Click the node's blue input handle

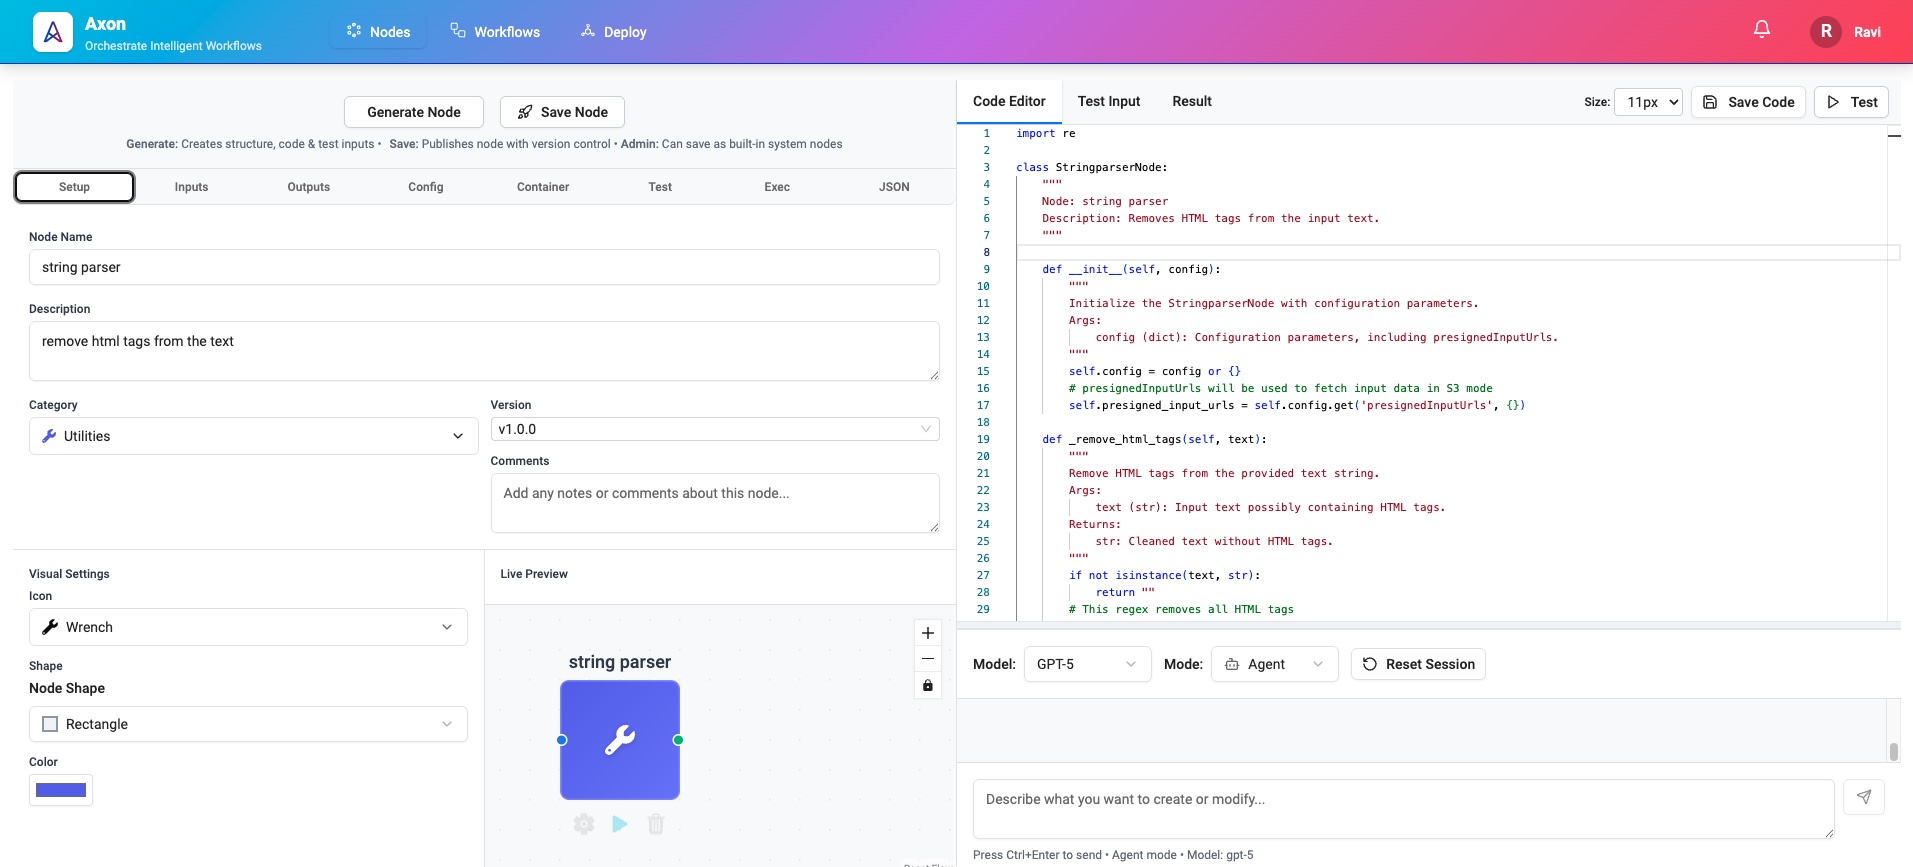coord(562,740)
